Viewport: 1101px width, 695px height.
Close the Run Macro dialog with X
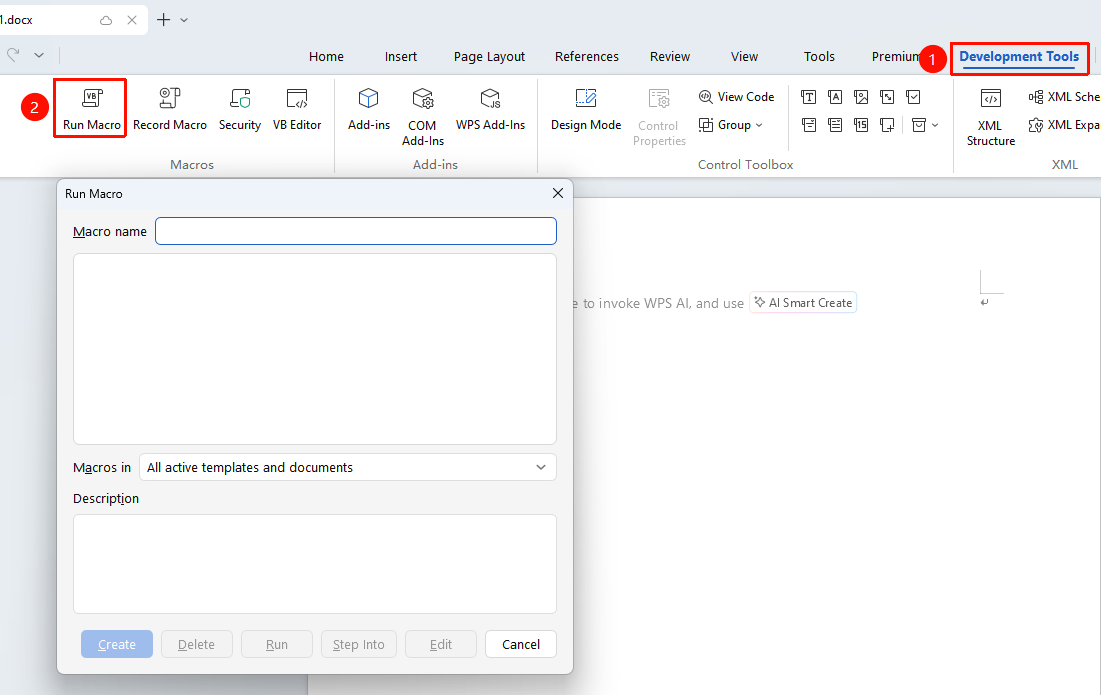tap(558, 193)
